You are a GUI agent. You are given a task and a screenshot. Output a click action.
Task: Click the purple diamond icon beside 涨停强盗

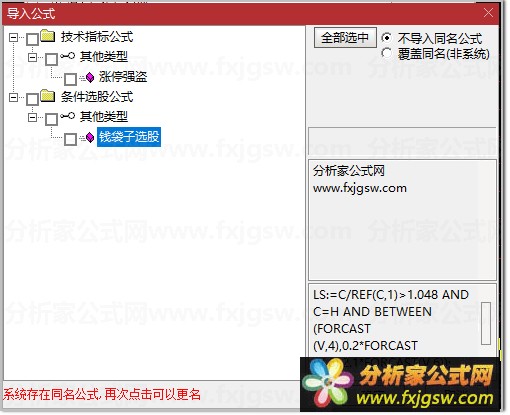click(x=90, y=78)
